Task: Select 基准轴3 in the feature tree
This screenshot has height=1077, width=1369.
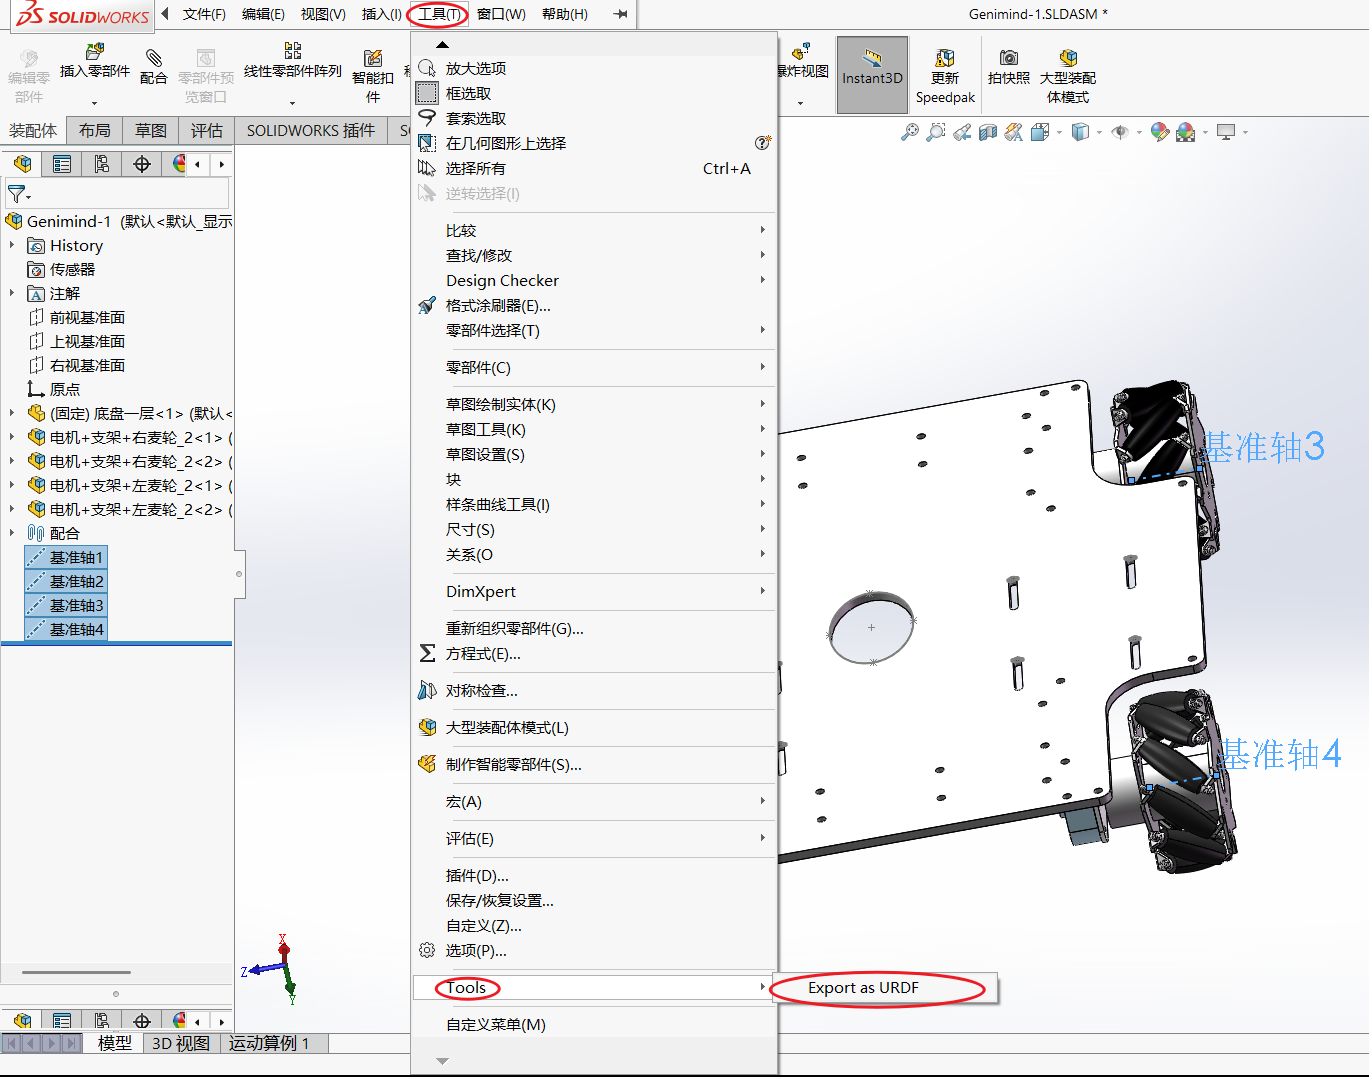Action: point(76,605)
